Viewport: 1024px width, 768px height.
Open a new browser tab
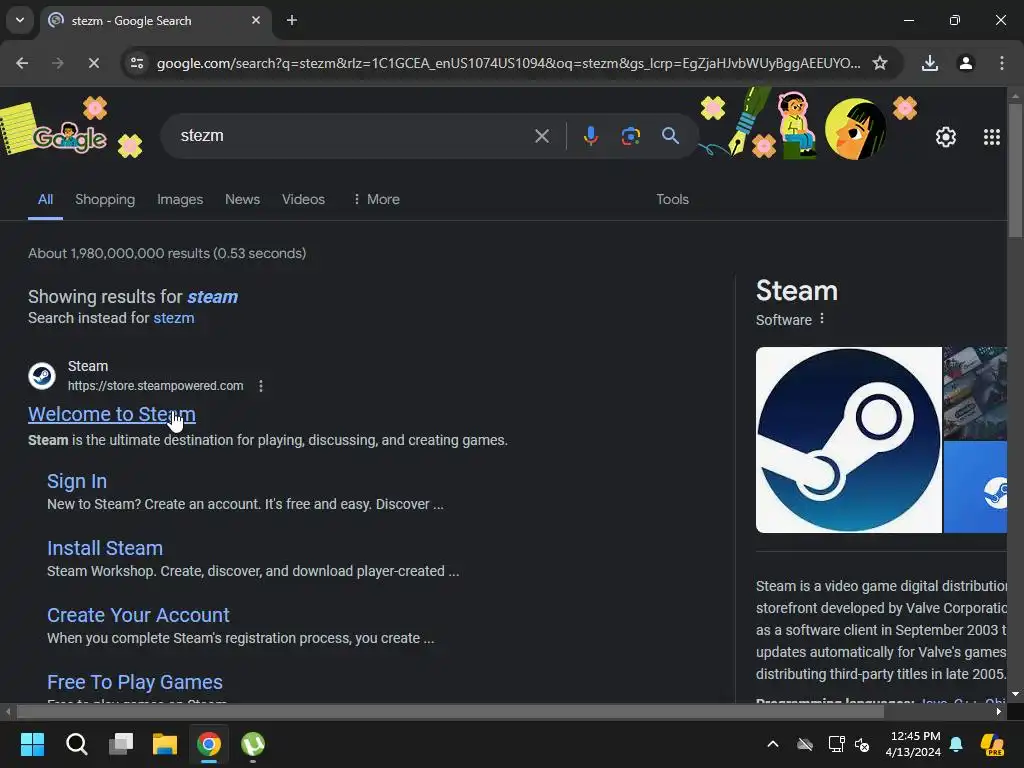(292, 20)
